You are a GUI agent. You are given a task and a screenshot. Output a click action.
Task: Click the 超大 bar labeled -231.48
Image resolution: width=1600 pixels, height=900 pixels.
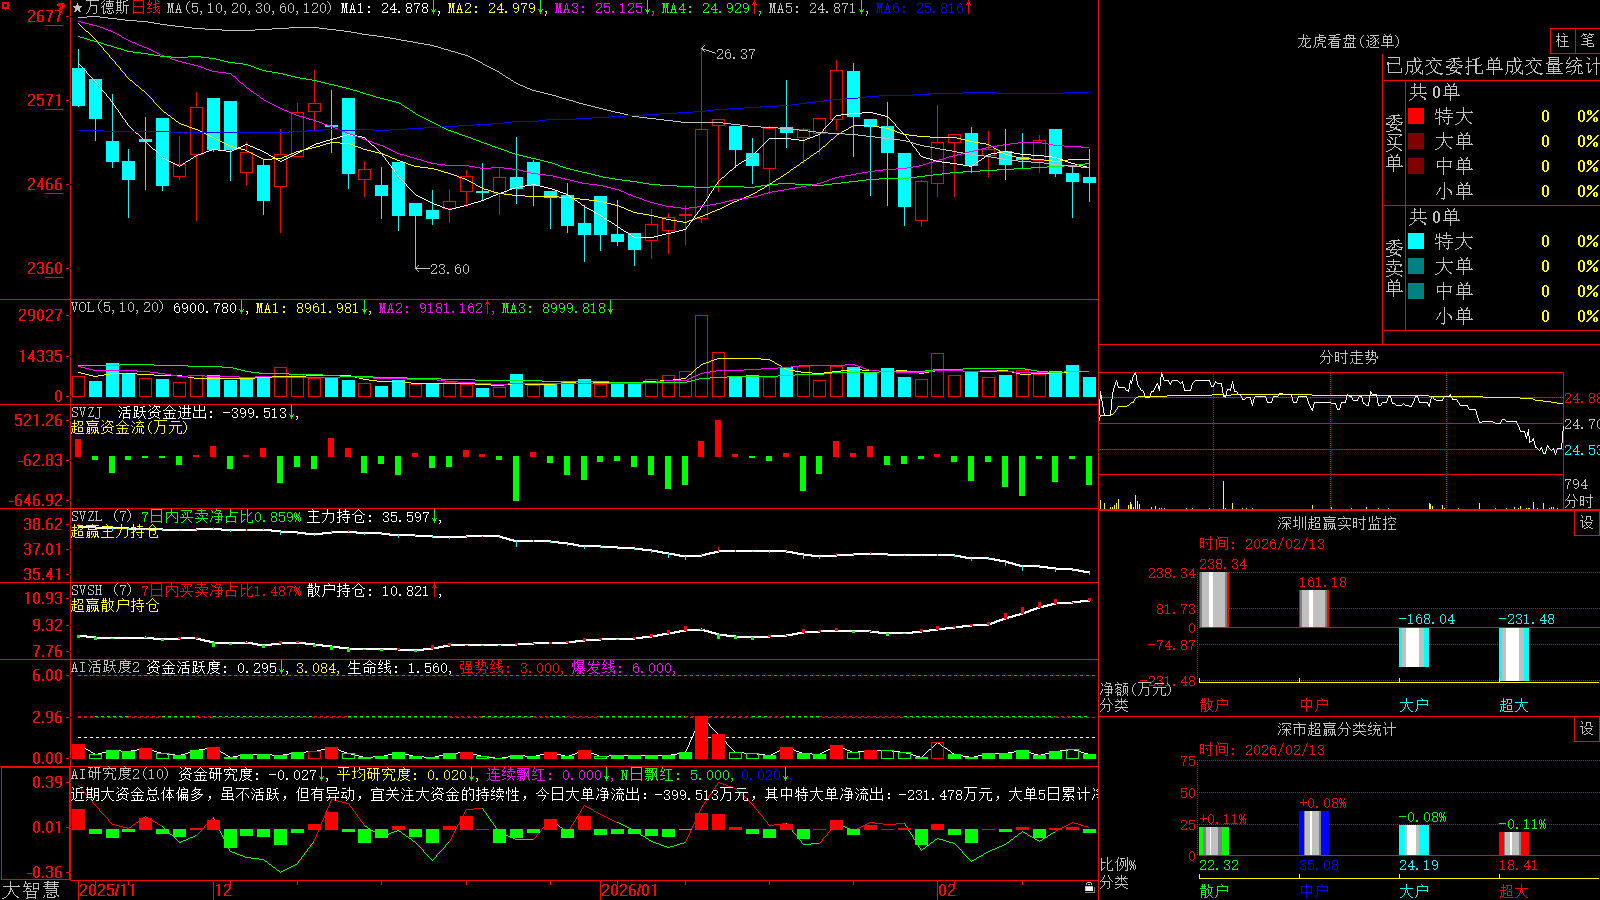(x=1514, y=654)
